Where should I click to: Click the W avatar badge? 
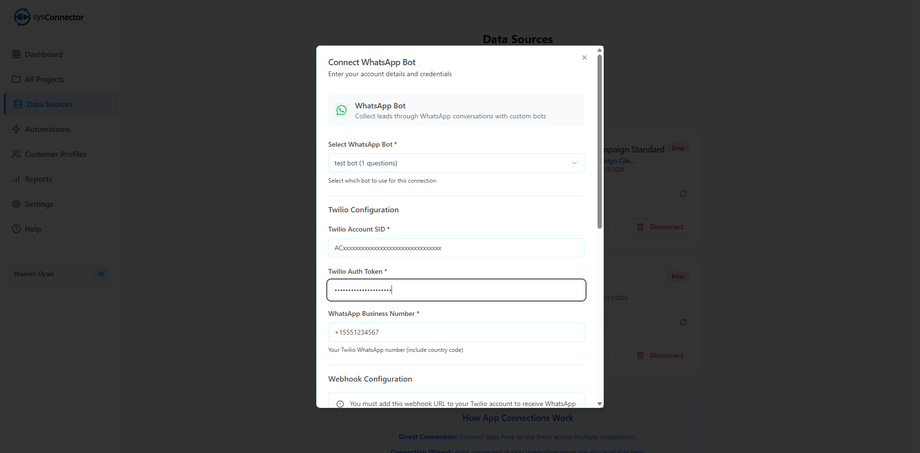(x=101, y=274)
